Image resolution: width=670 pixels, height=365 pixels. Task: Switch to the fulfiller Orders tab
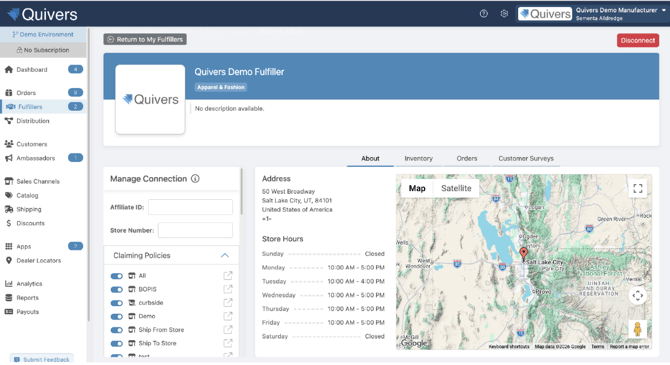(467, 159)
